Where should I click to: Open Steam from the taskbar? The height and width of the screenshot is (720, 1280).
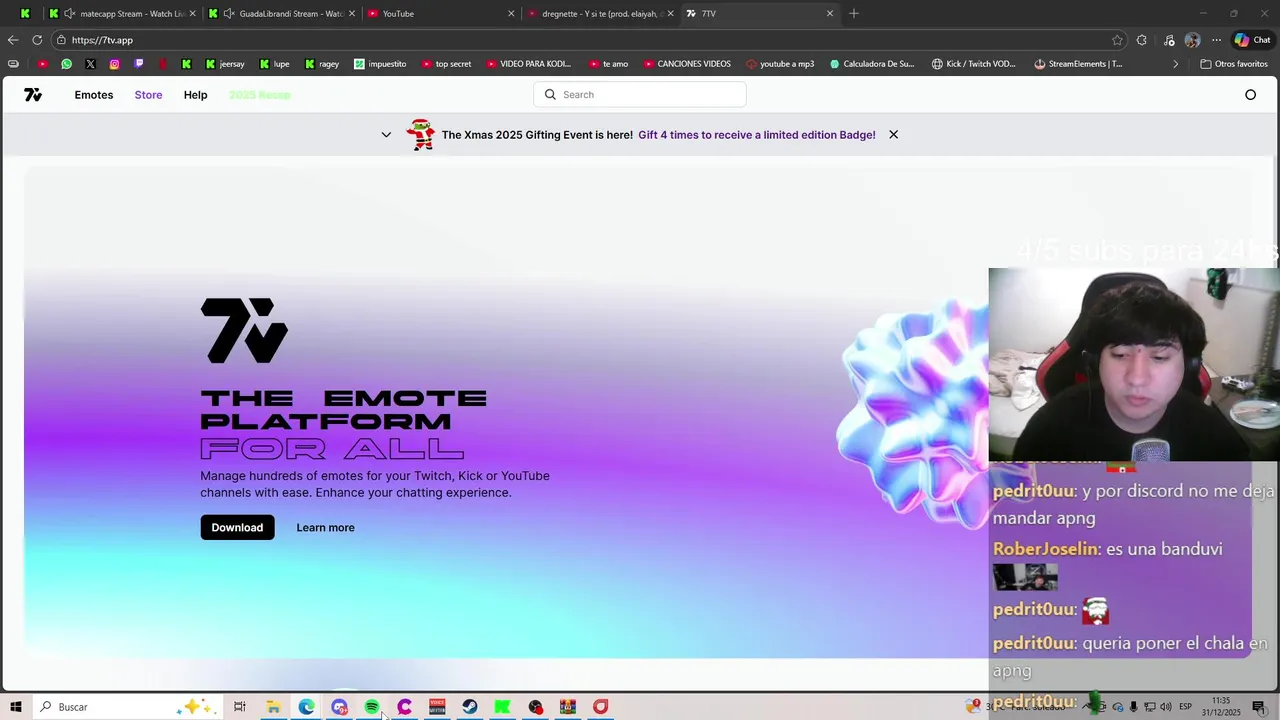(470, 707)
